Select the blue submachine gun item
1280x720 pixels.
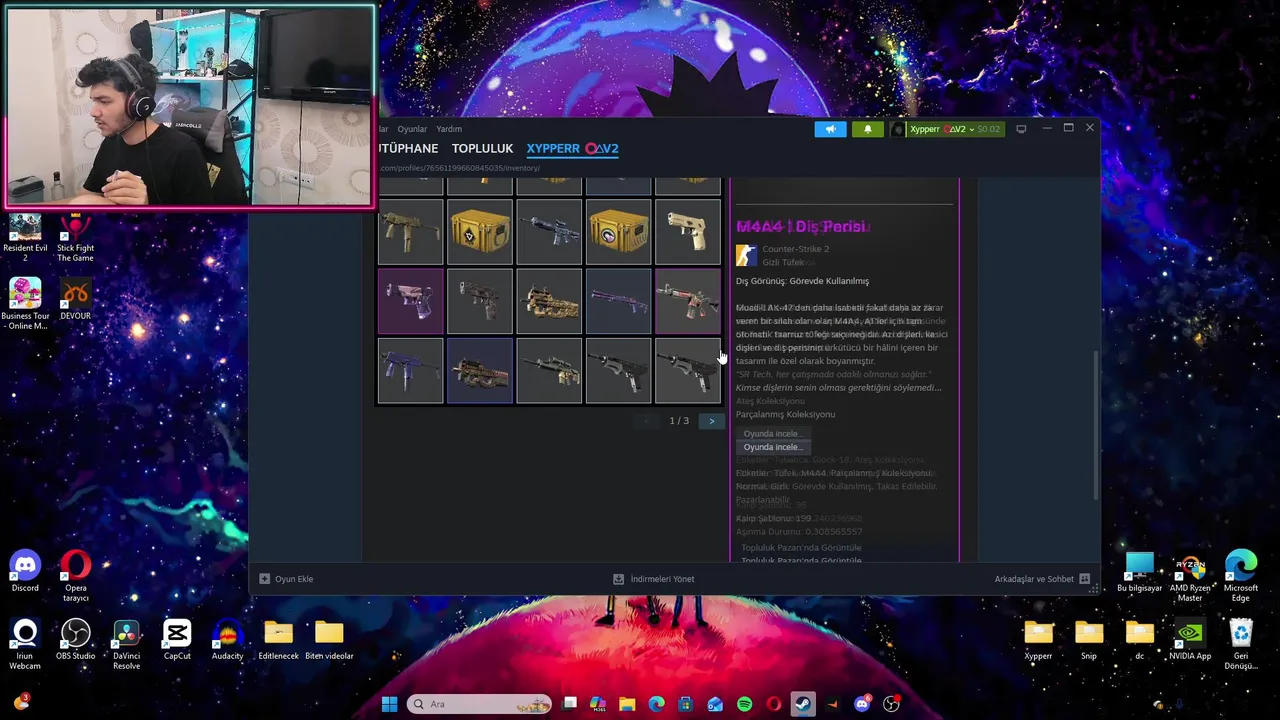click(x=411, y=371)
